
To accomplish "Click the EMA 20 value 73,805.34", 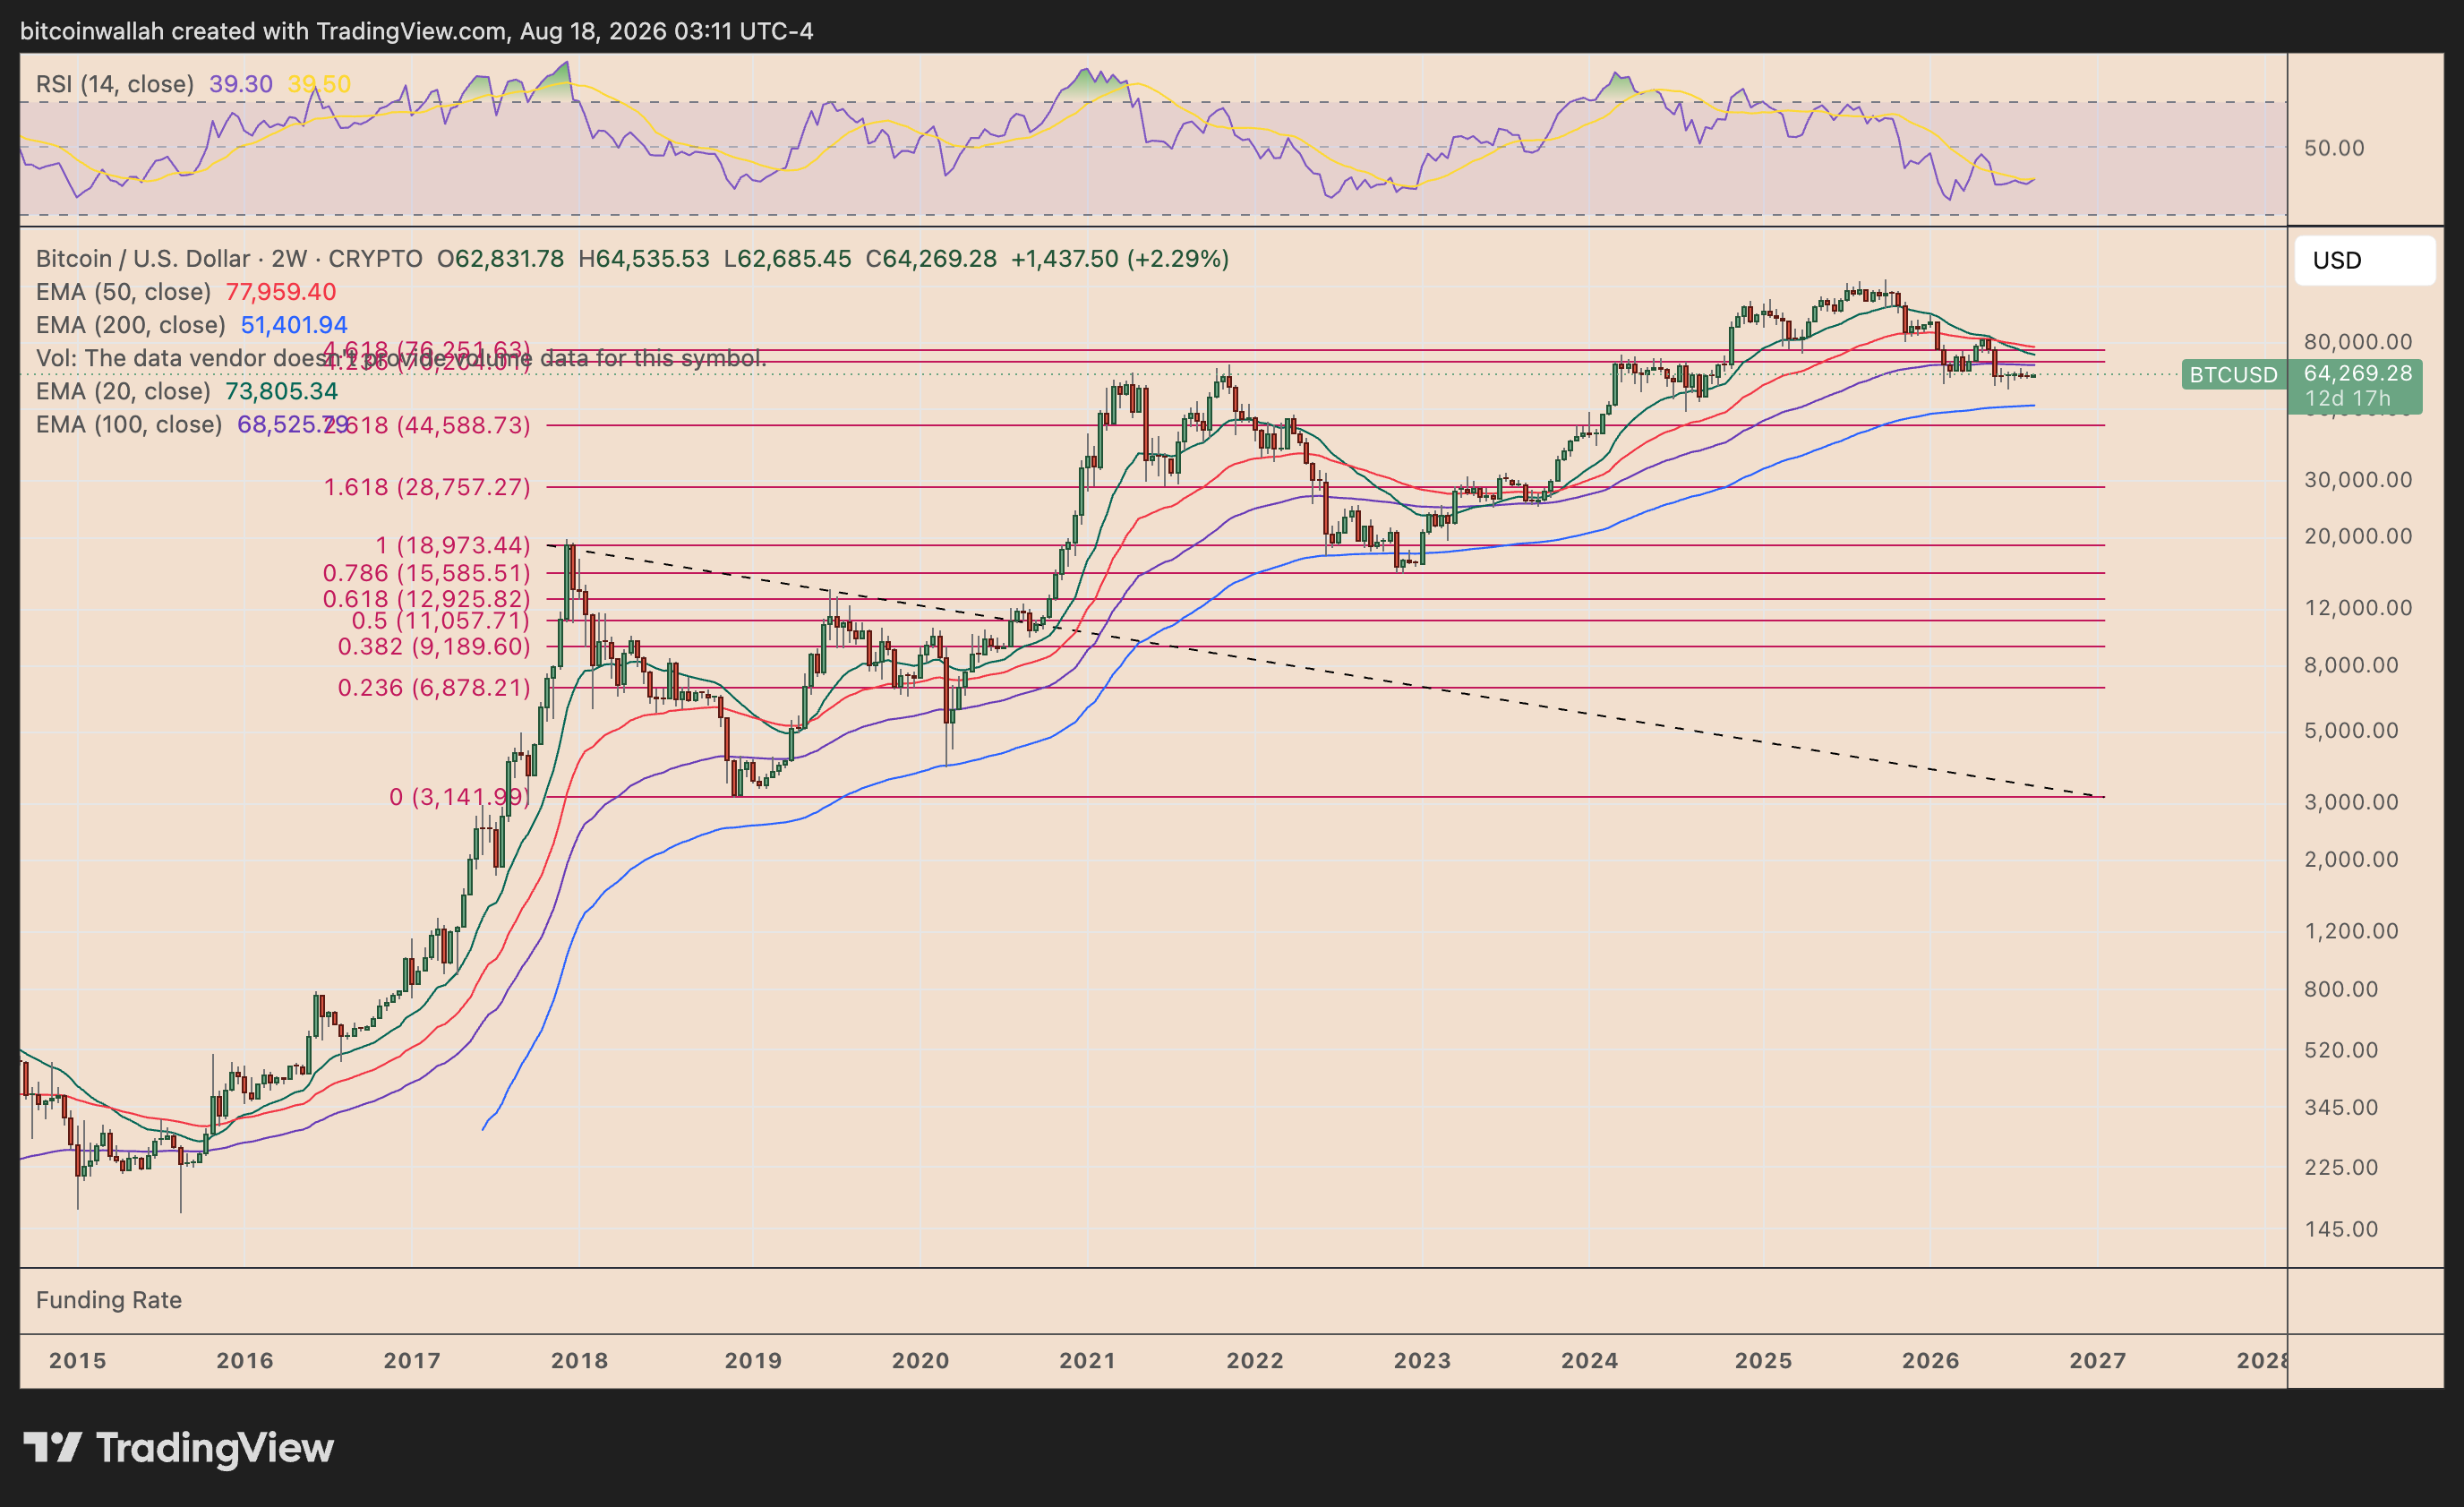I will click(281, 391).
